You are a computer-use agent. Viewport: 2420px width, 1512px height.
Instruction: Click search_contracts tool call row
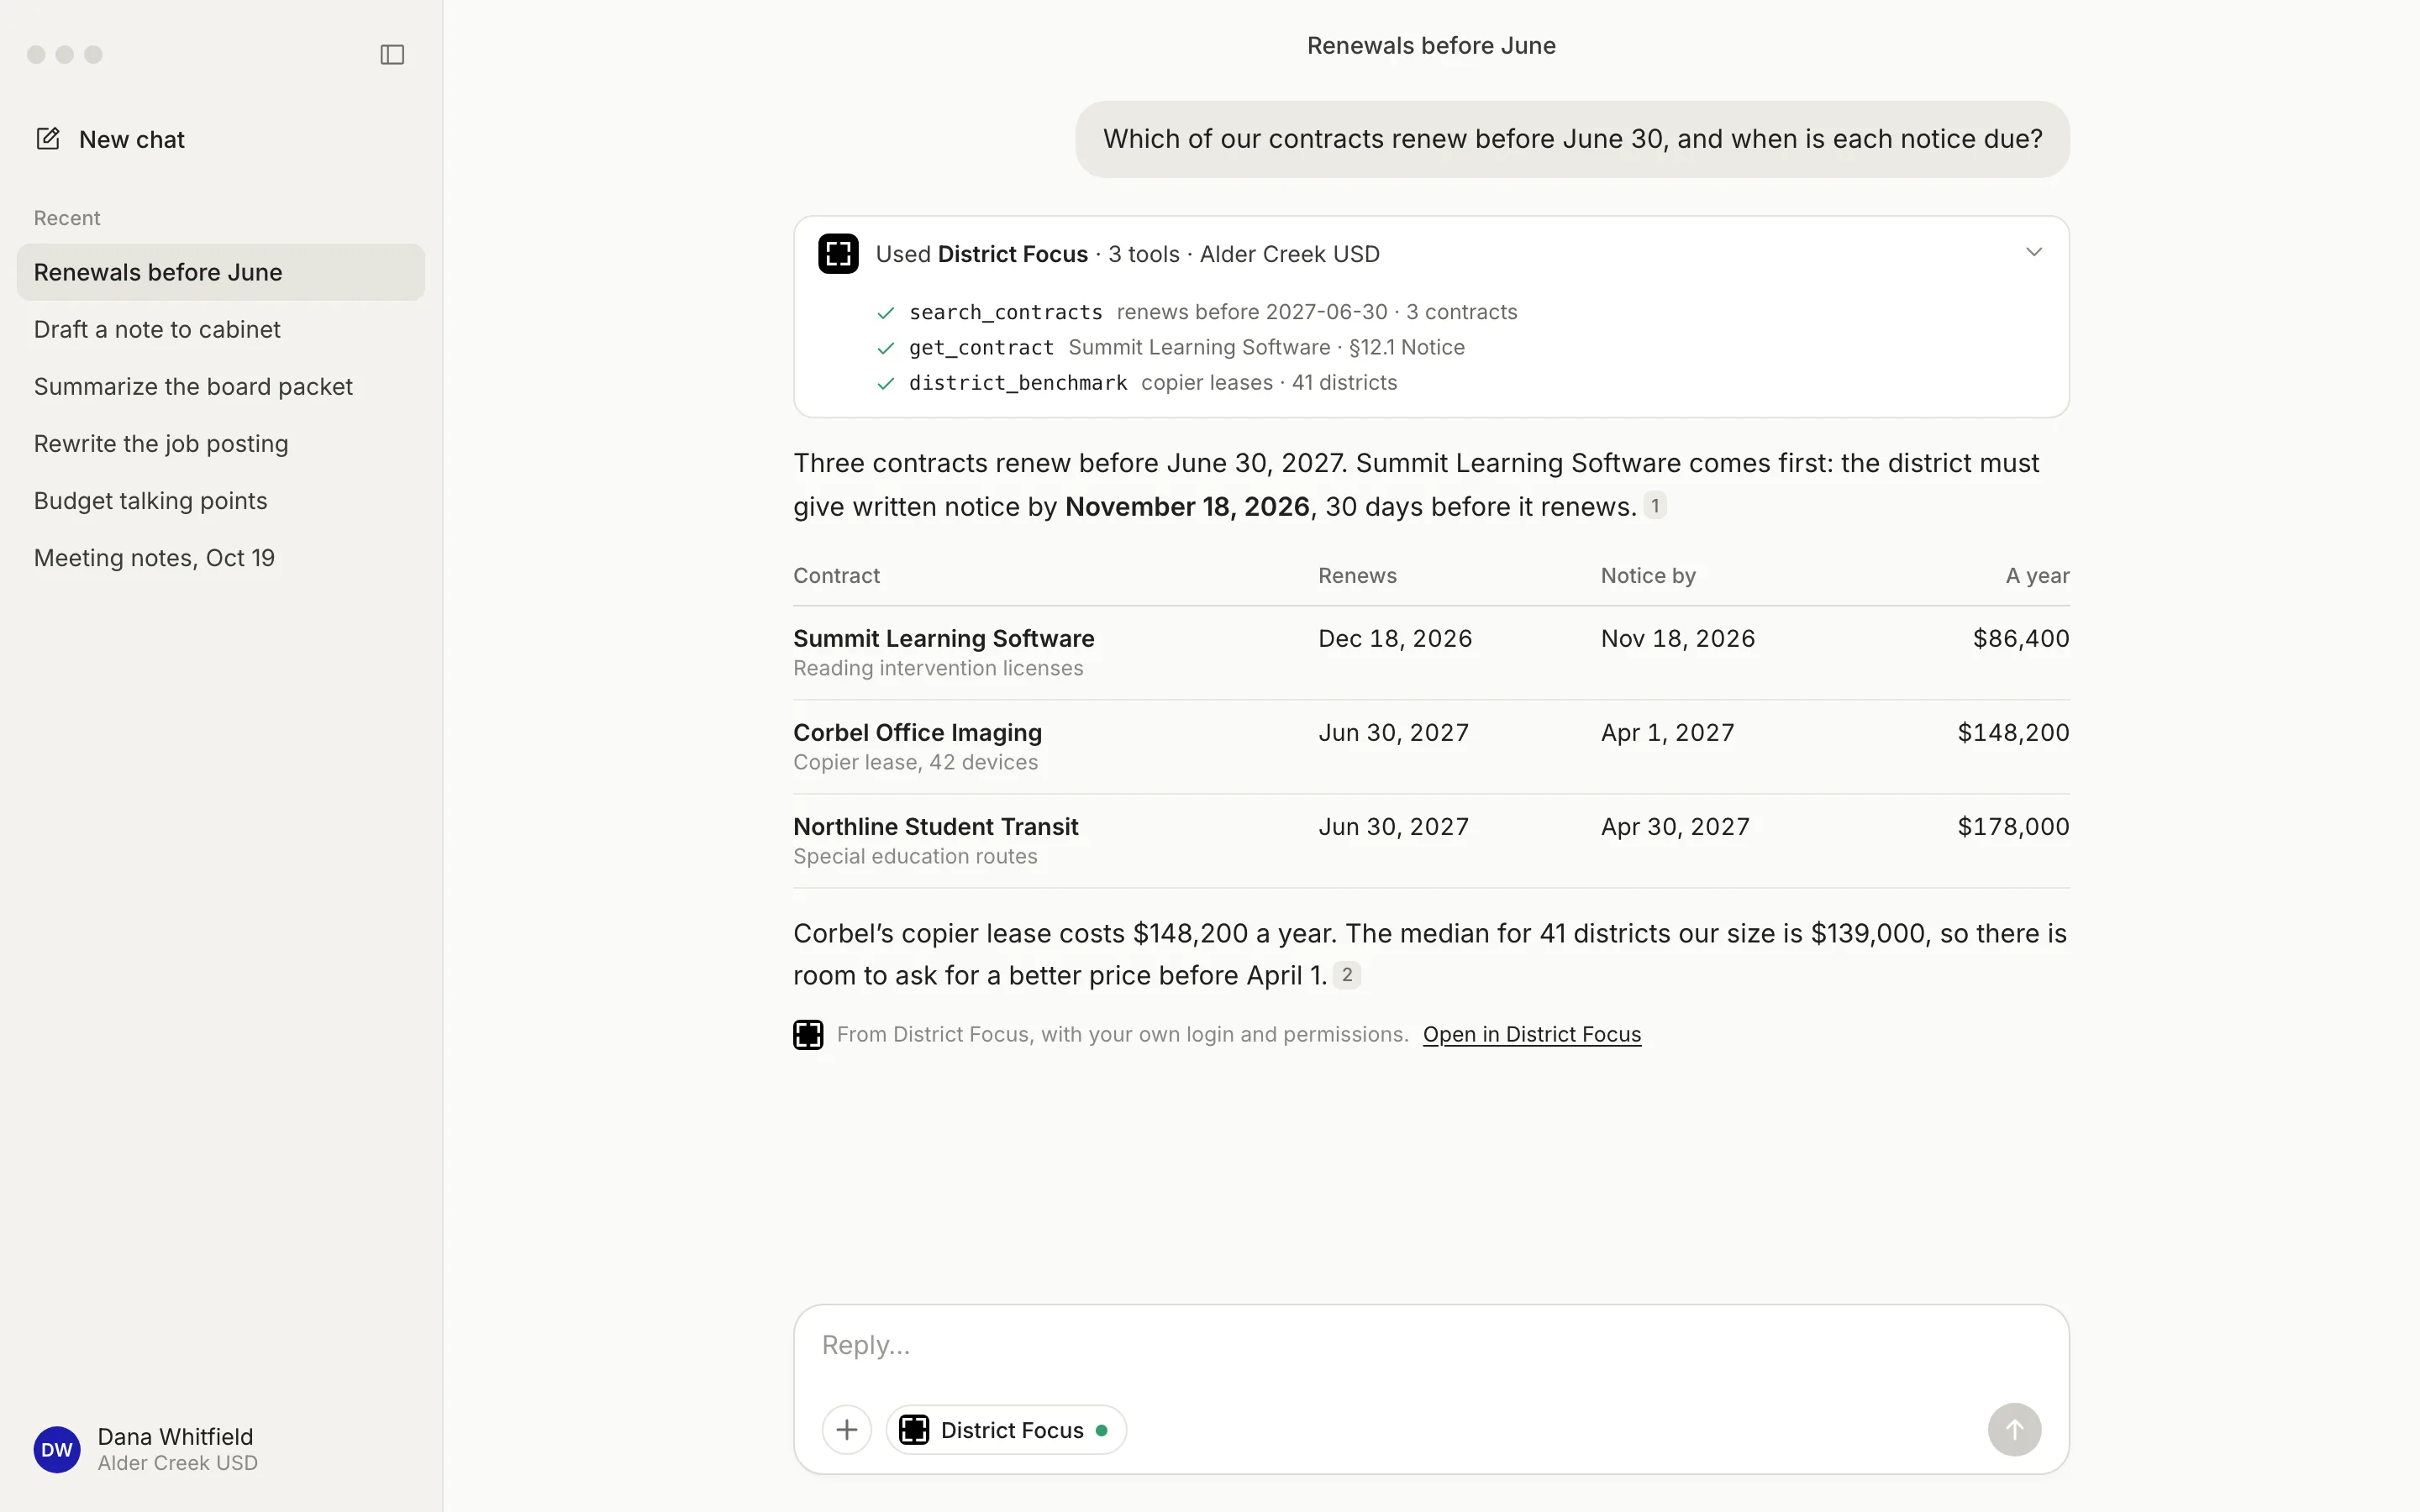tap(1196, 312)
